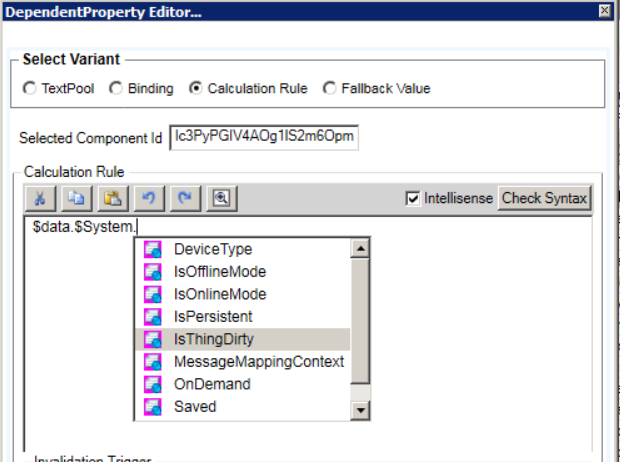Click the icon beside MessageMappingContext
Image resolution: width=620 pixels, height=462 pixels.
coord(153,362)
